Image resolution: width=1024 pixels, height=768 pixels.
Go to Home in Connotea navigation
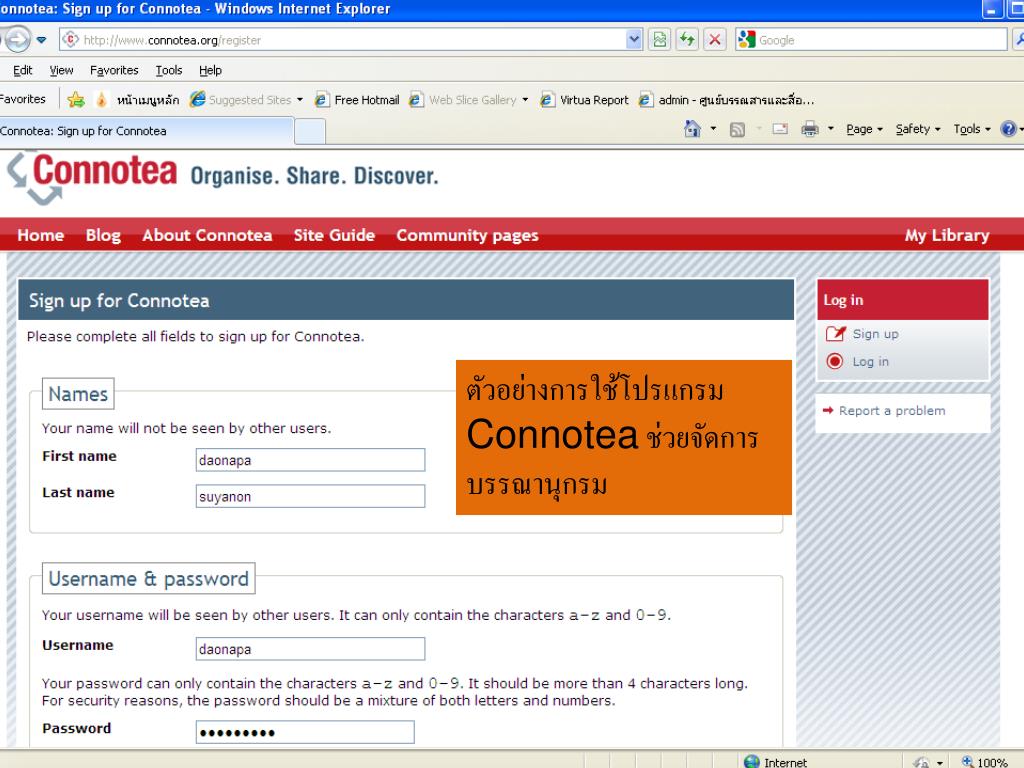pyautogui.click(x=40, y=235)
